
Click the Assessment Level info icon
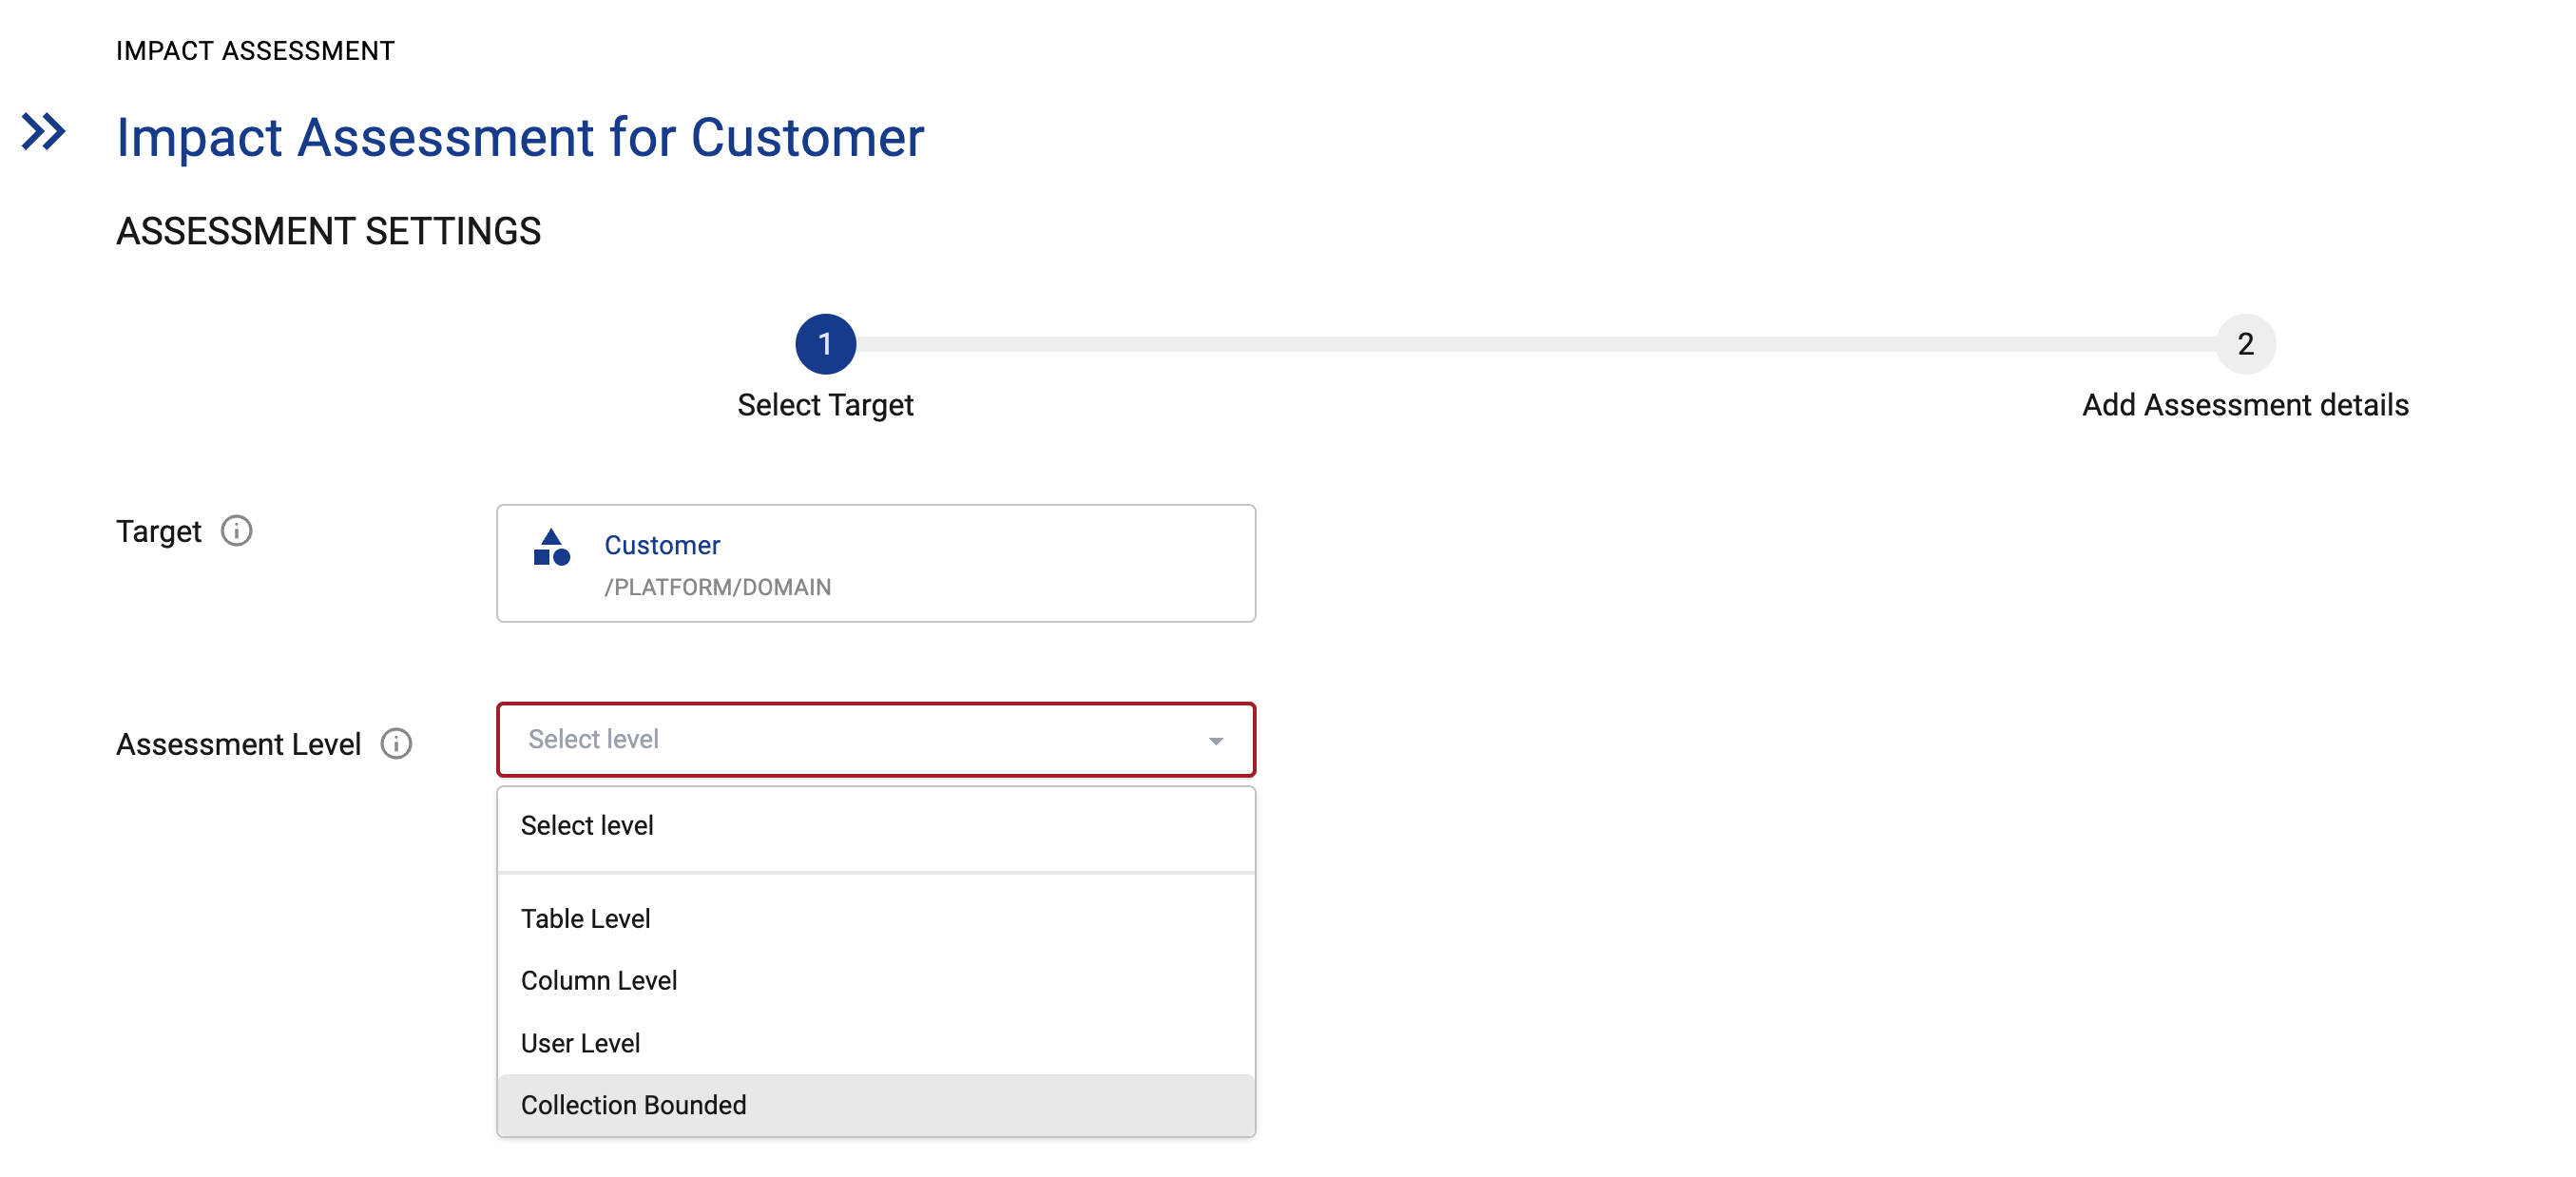coord(396,744)
